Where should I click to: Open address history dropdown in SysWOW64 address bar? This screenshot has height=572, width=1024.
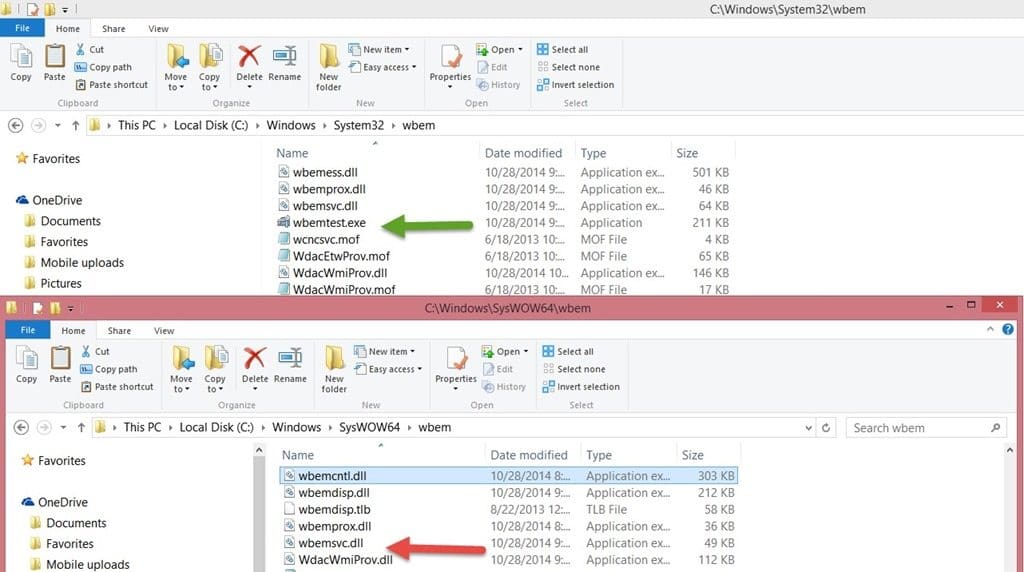tap(808, 428)
